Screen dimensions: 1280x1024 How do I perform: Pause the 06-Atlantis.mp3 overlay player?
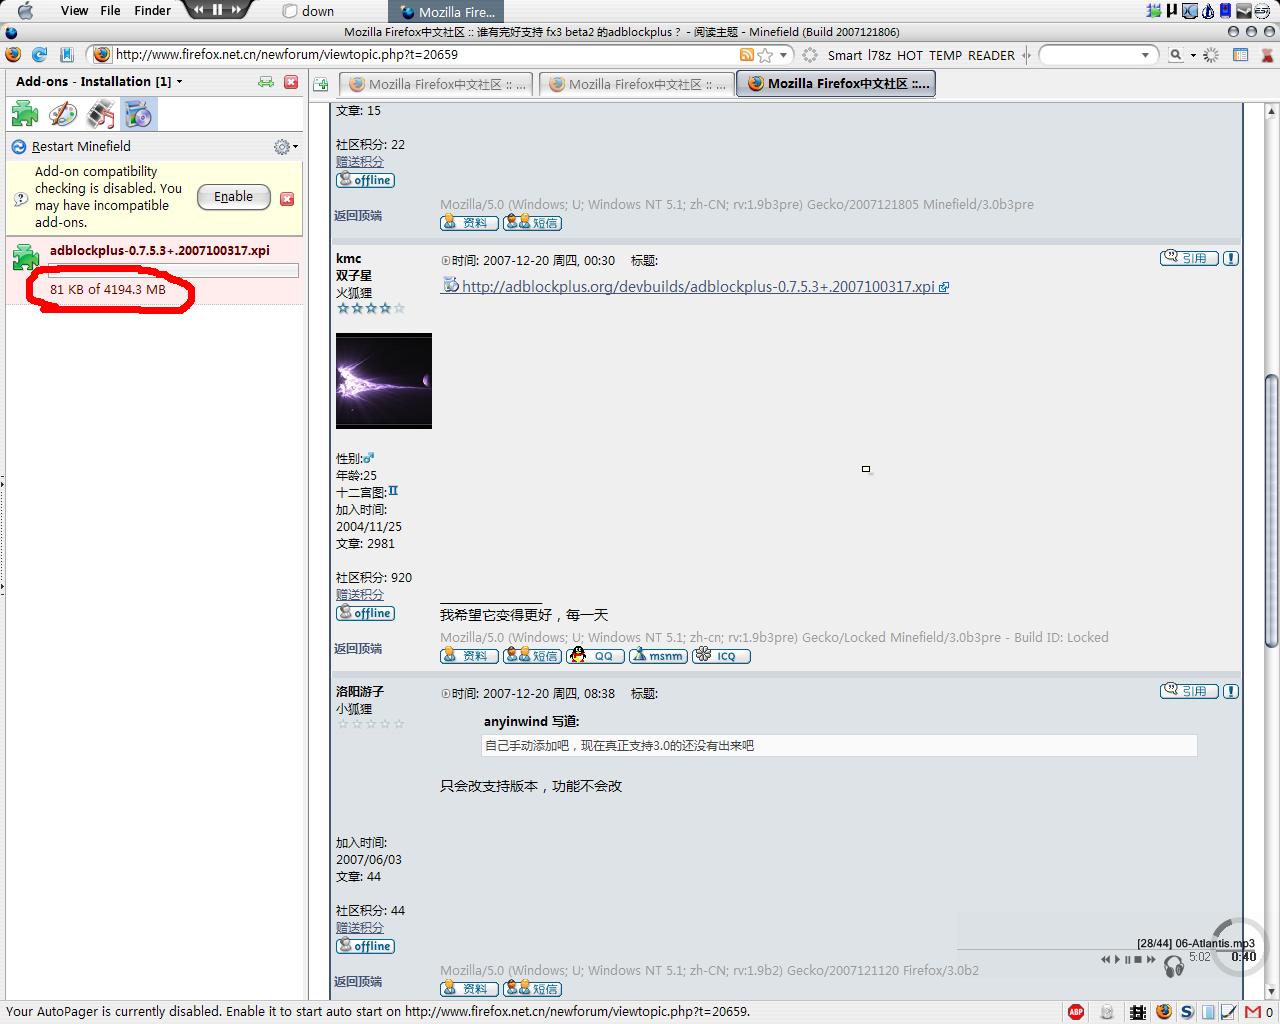[1128, 959]
